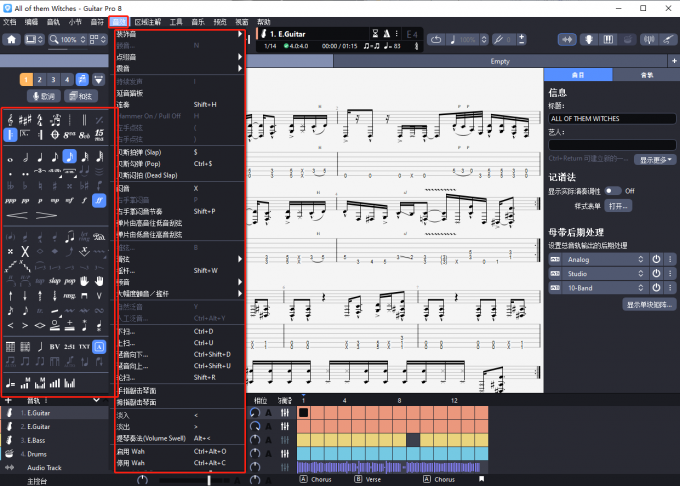This screenshot has height=486, width=680.
Task: Open keyboard view piano icon
Action: tap(608, 40)
